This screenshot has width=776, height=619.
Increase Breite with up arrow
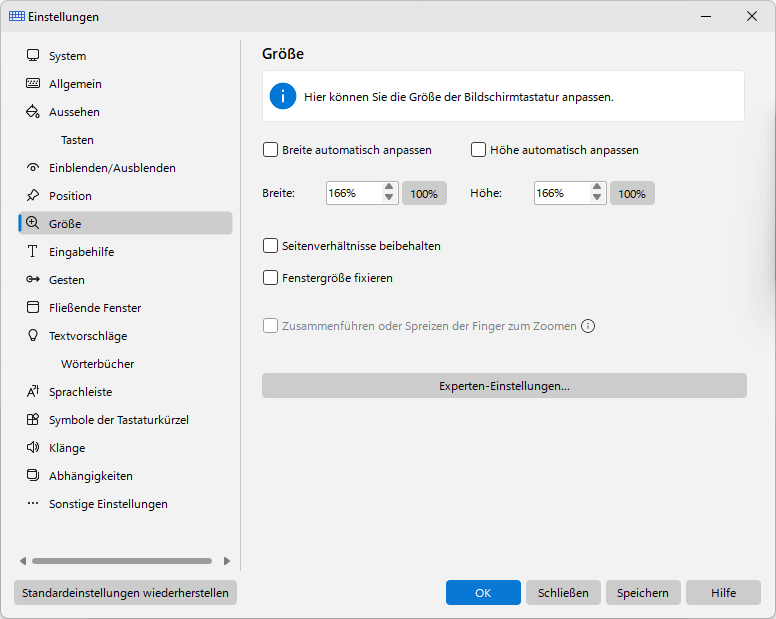point(389,187)
